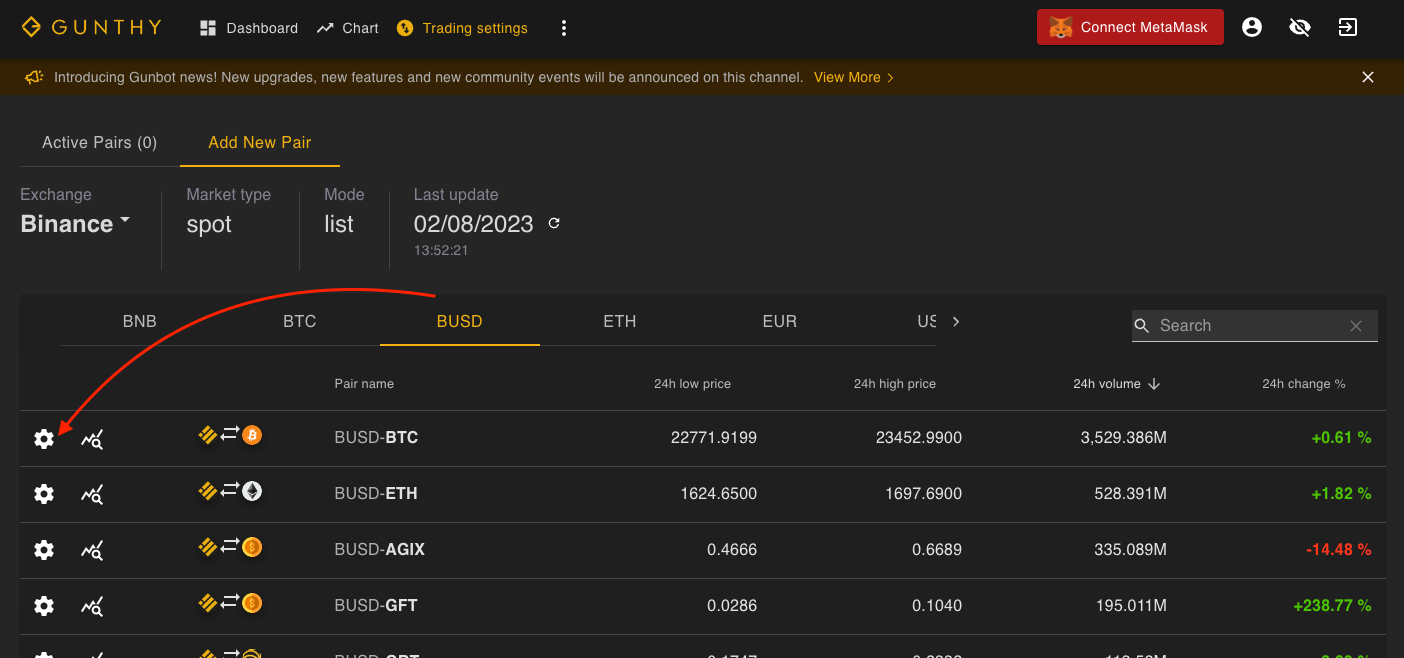Open Trading settings

462,28
